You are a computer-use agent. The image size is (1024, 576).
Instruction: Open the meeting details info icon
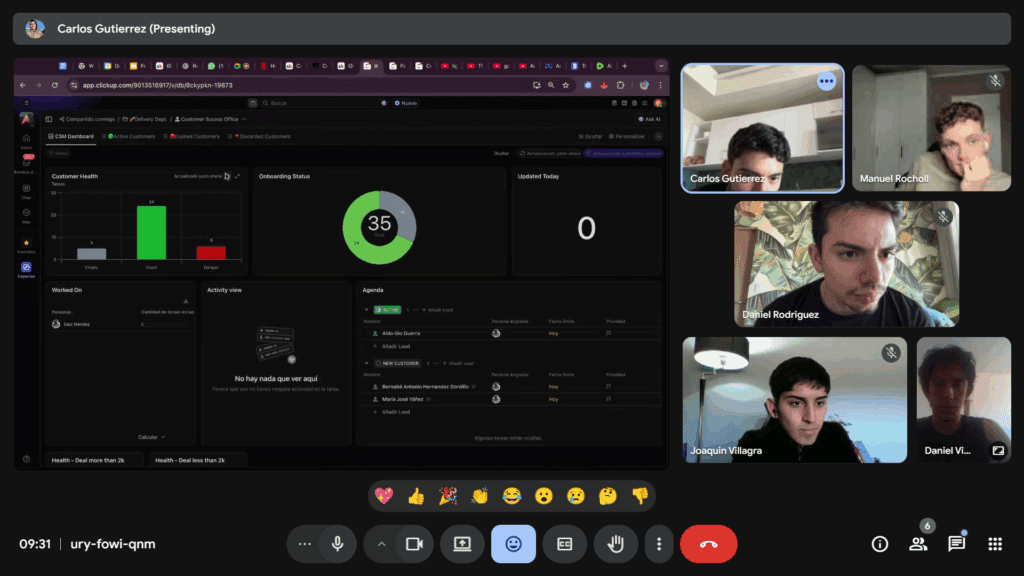(880, 544)
